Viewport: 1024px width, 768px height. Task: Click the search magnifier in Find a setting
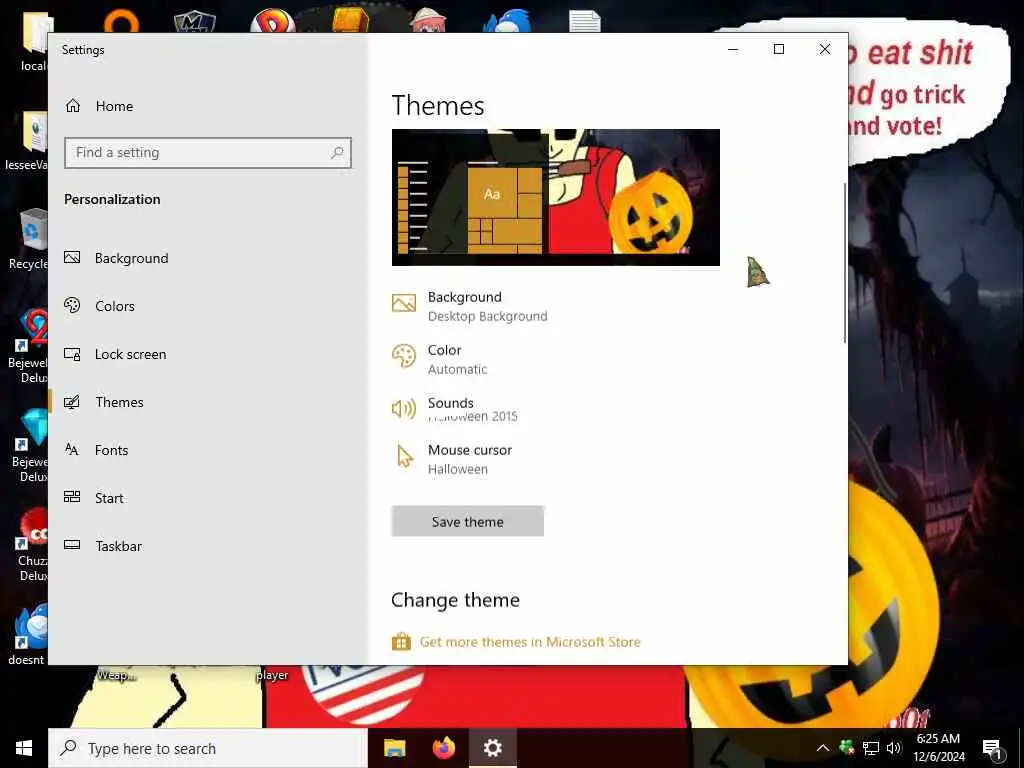(x=337, y=152)
